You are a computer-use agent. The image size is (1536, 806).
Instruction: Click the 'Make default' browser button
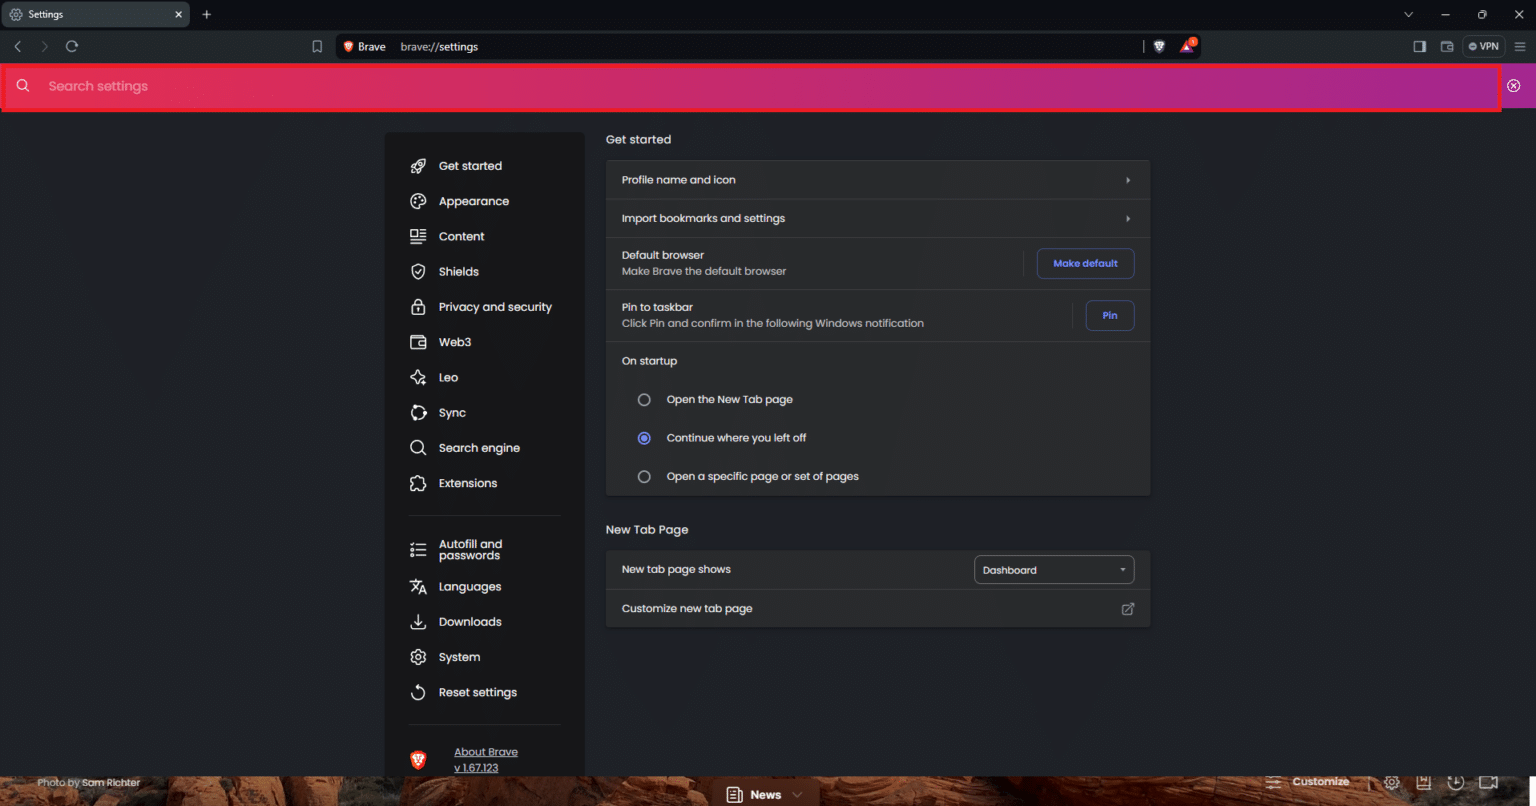click(x=1085, y=263)
